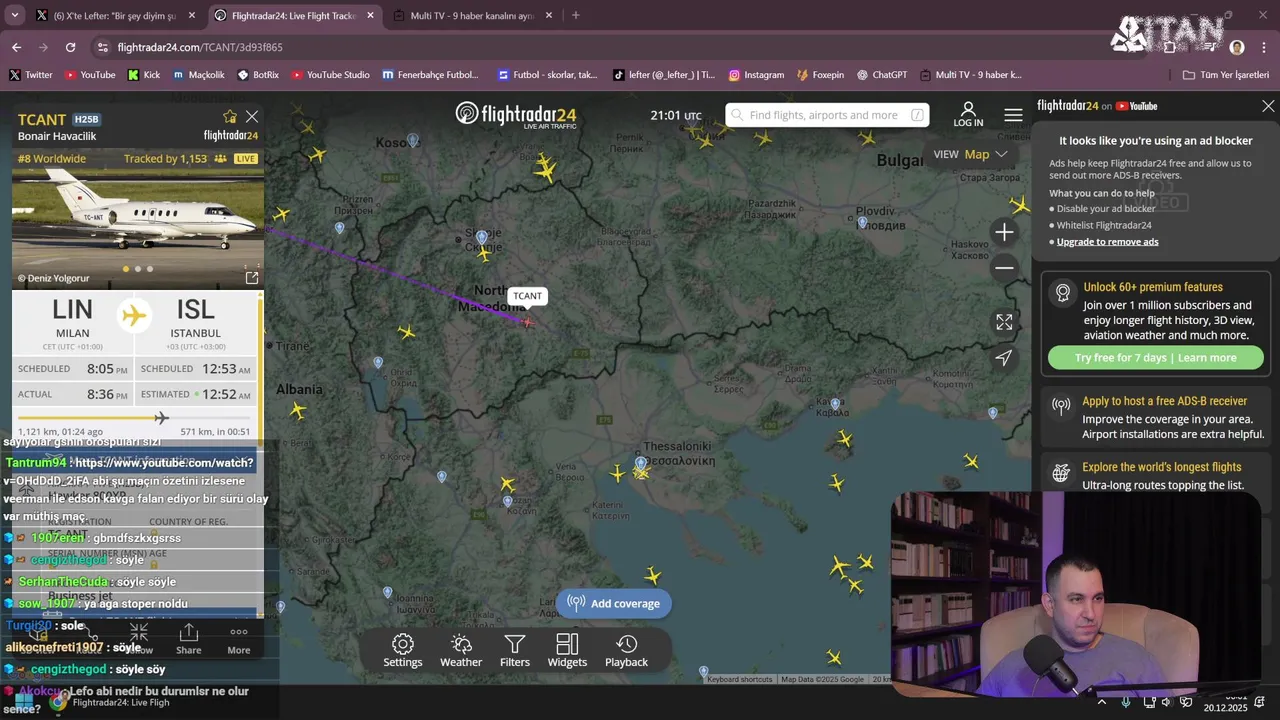This screenshot has height=720, width=1280.
Task: Close the ad blocker side panel
Action: tap(1268, 106)
